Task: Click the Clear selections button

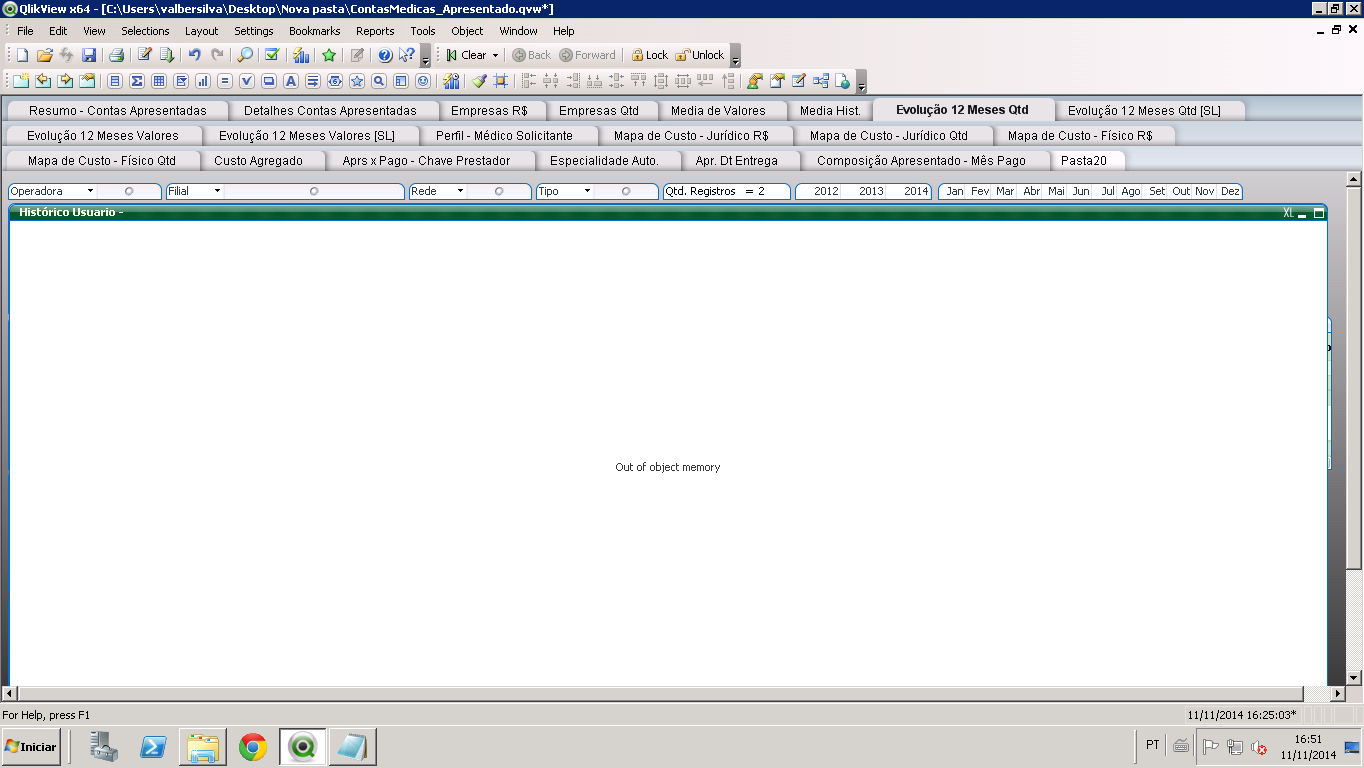Action: coord(466,55)
